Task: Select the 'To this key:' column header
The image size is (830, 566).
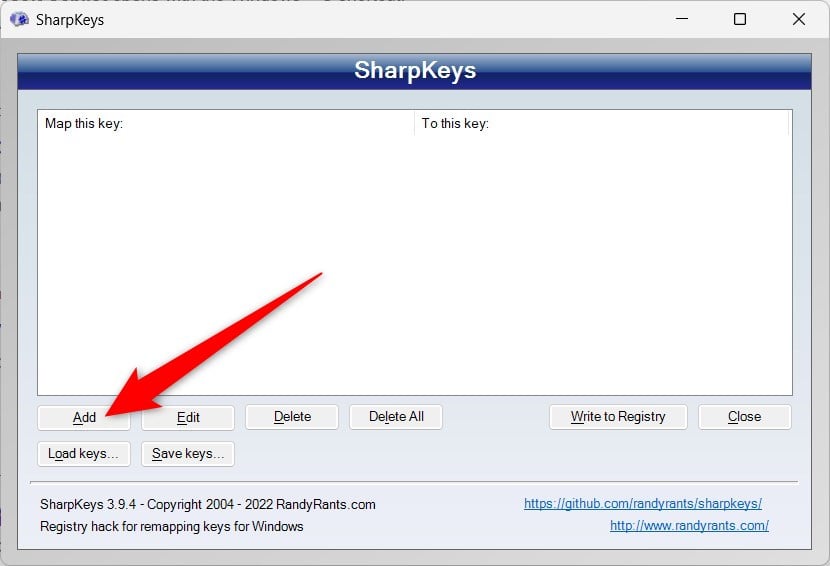Action: click(602, 123)
